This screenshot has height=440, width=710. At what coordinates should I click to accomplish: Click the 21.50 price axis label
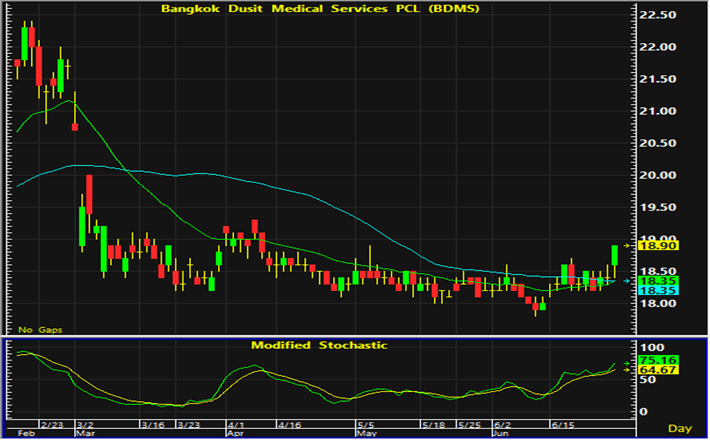tap(657, 79)
